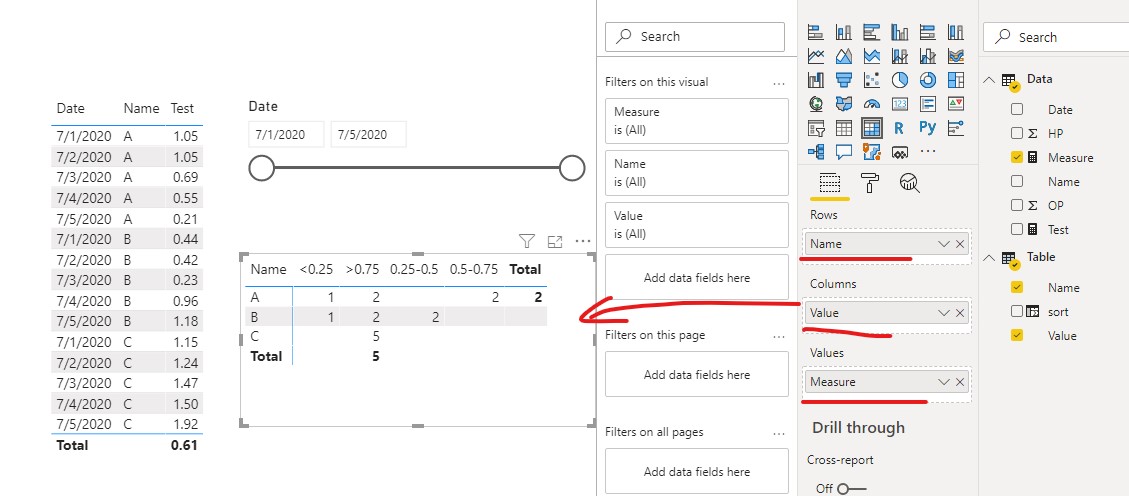The width and height of the screenshot is (1129, 496).
Task: Select the scatter chart visual
Action: [x=871, y=79]
